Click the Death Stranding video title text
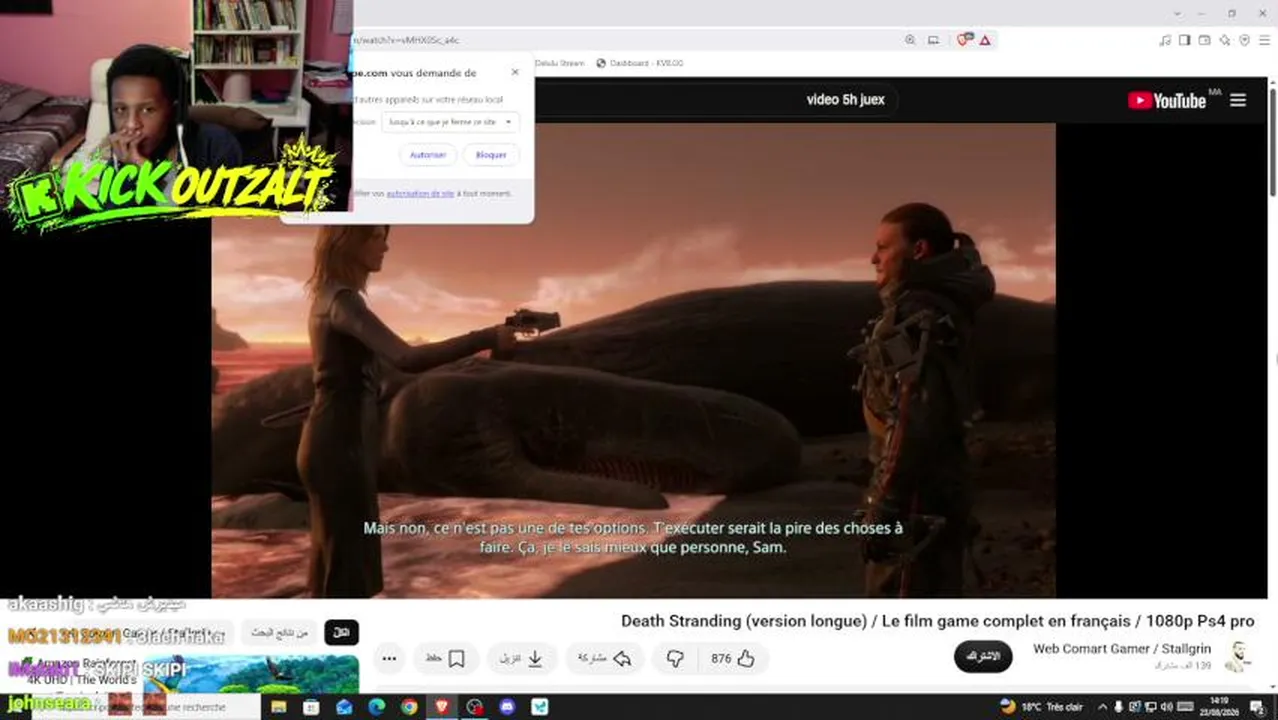This screenshot has width=1278, height=720. coord(937,621)
